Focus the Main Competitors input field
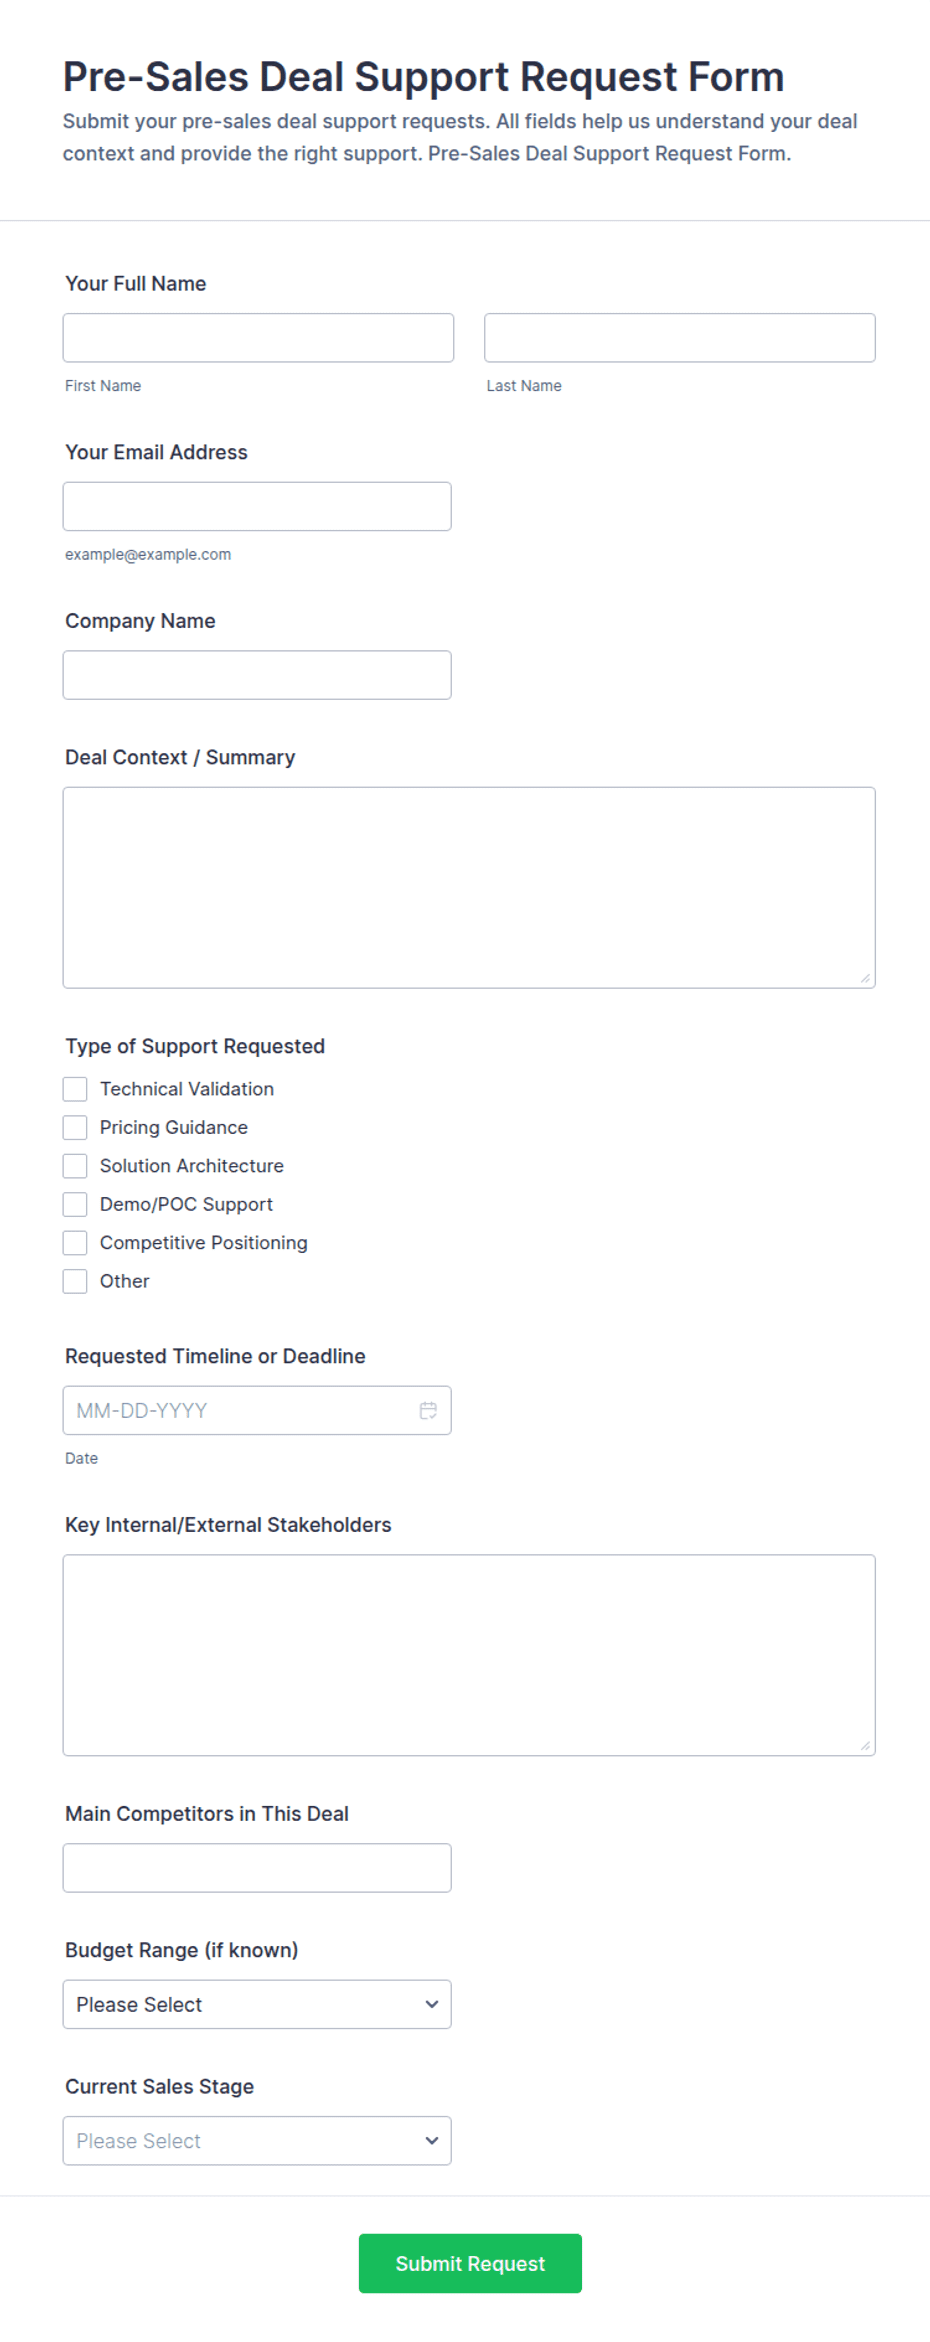This screenshot has width=930, height=2342. [x=257, y=1868]
